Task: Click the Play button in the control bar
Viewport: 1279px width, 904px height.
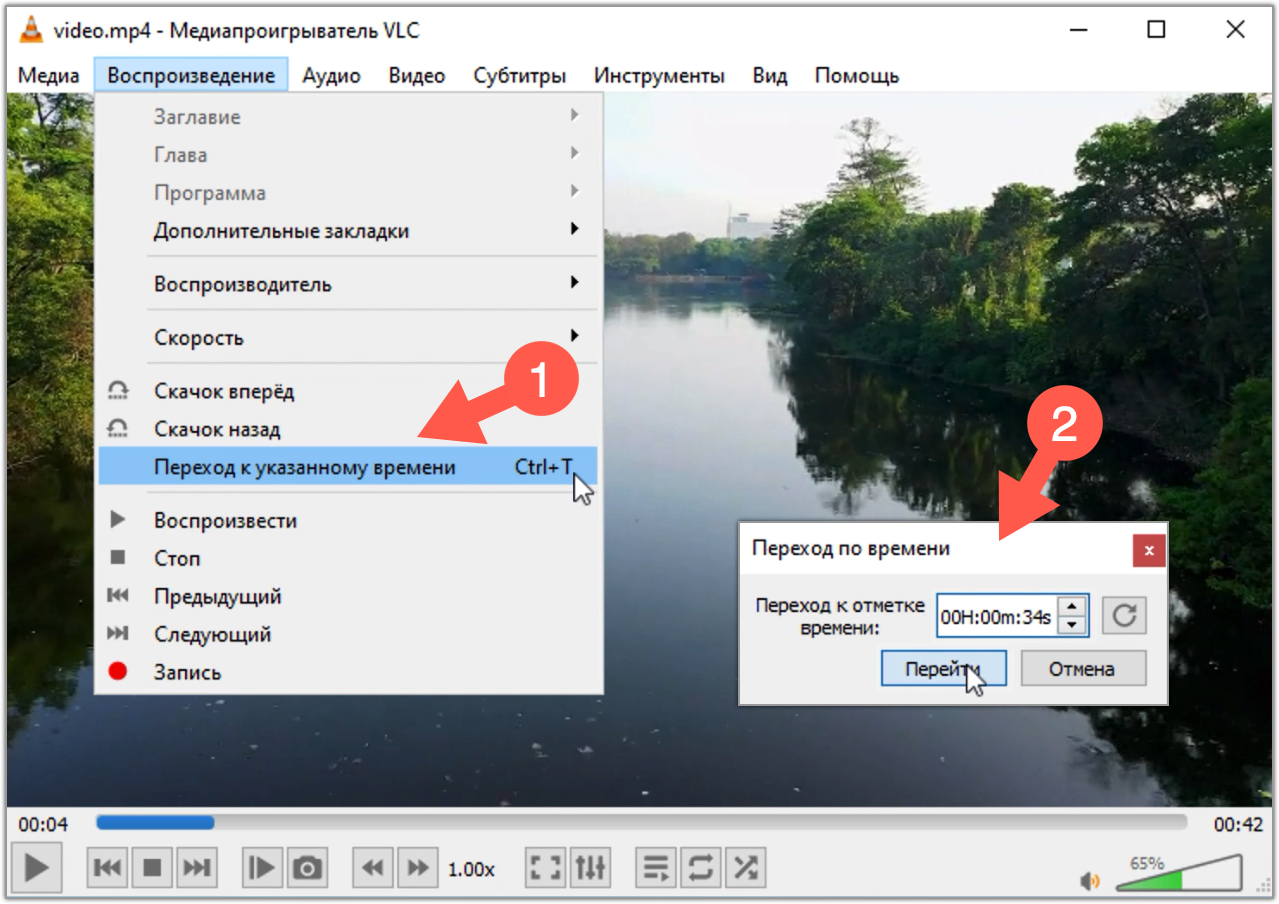Action: click(x=37, y=868)
